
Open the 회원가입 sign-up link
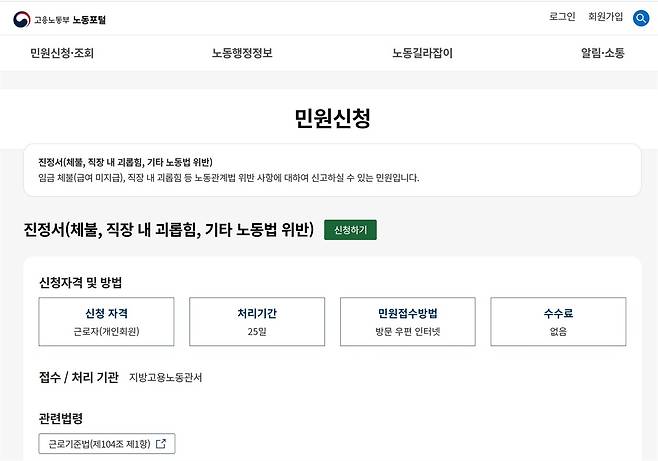pos(605,17)
